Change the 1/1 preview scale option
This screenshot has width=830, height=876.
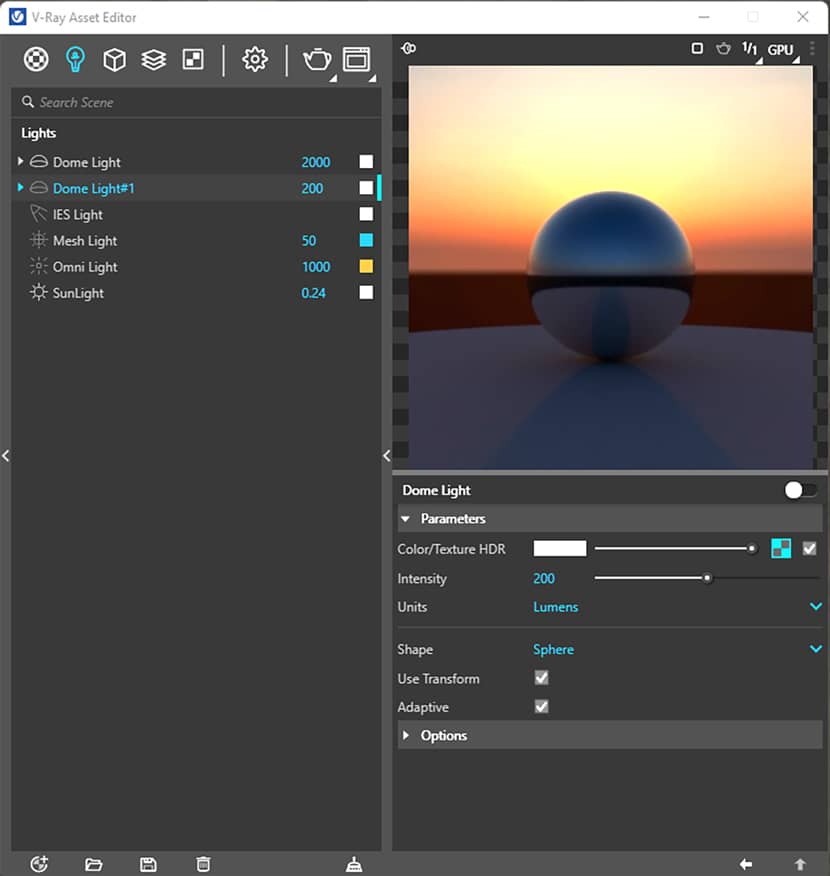point(750,49)
